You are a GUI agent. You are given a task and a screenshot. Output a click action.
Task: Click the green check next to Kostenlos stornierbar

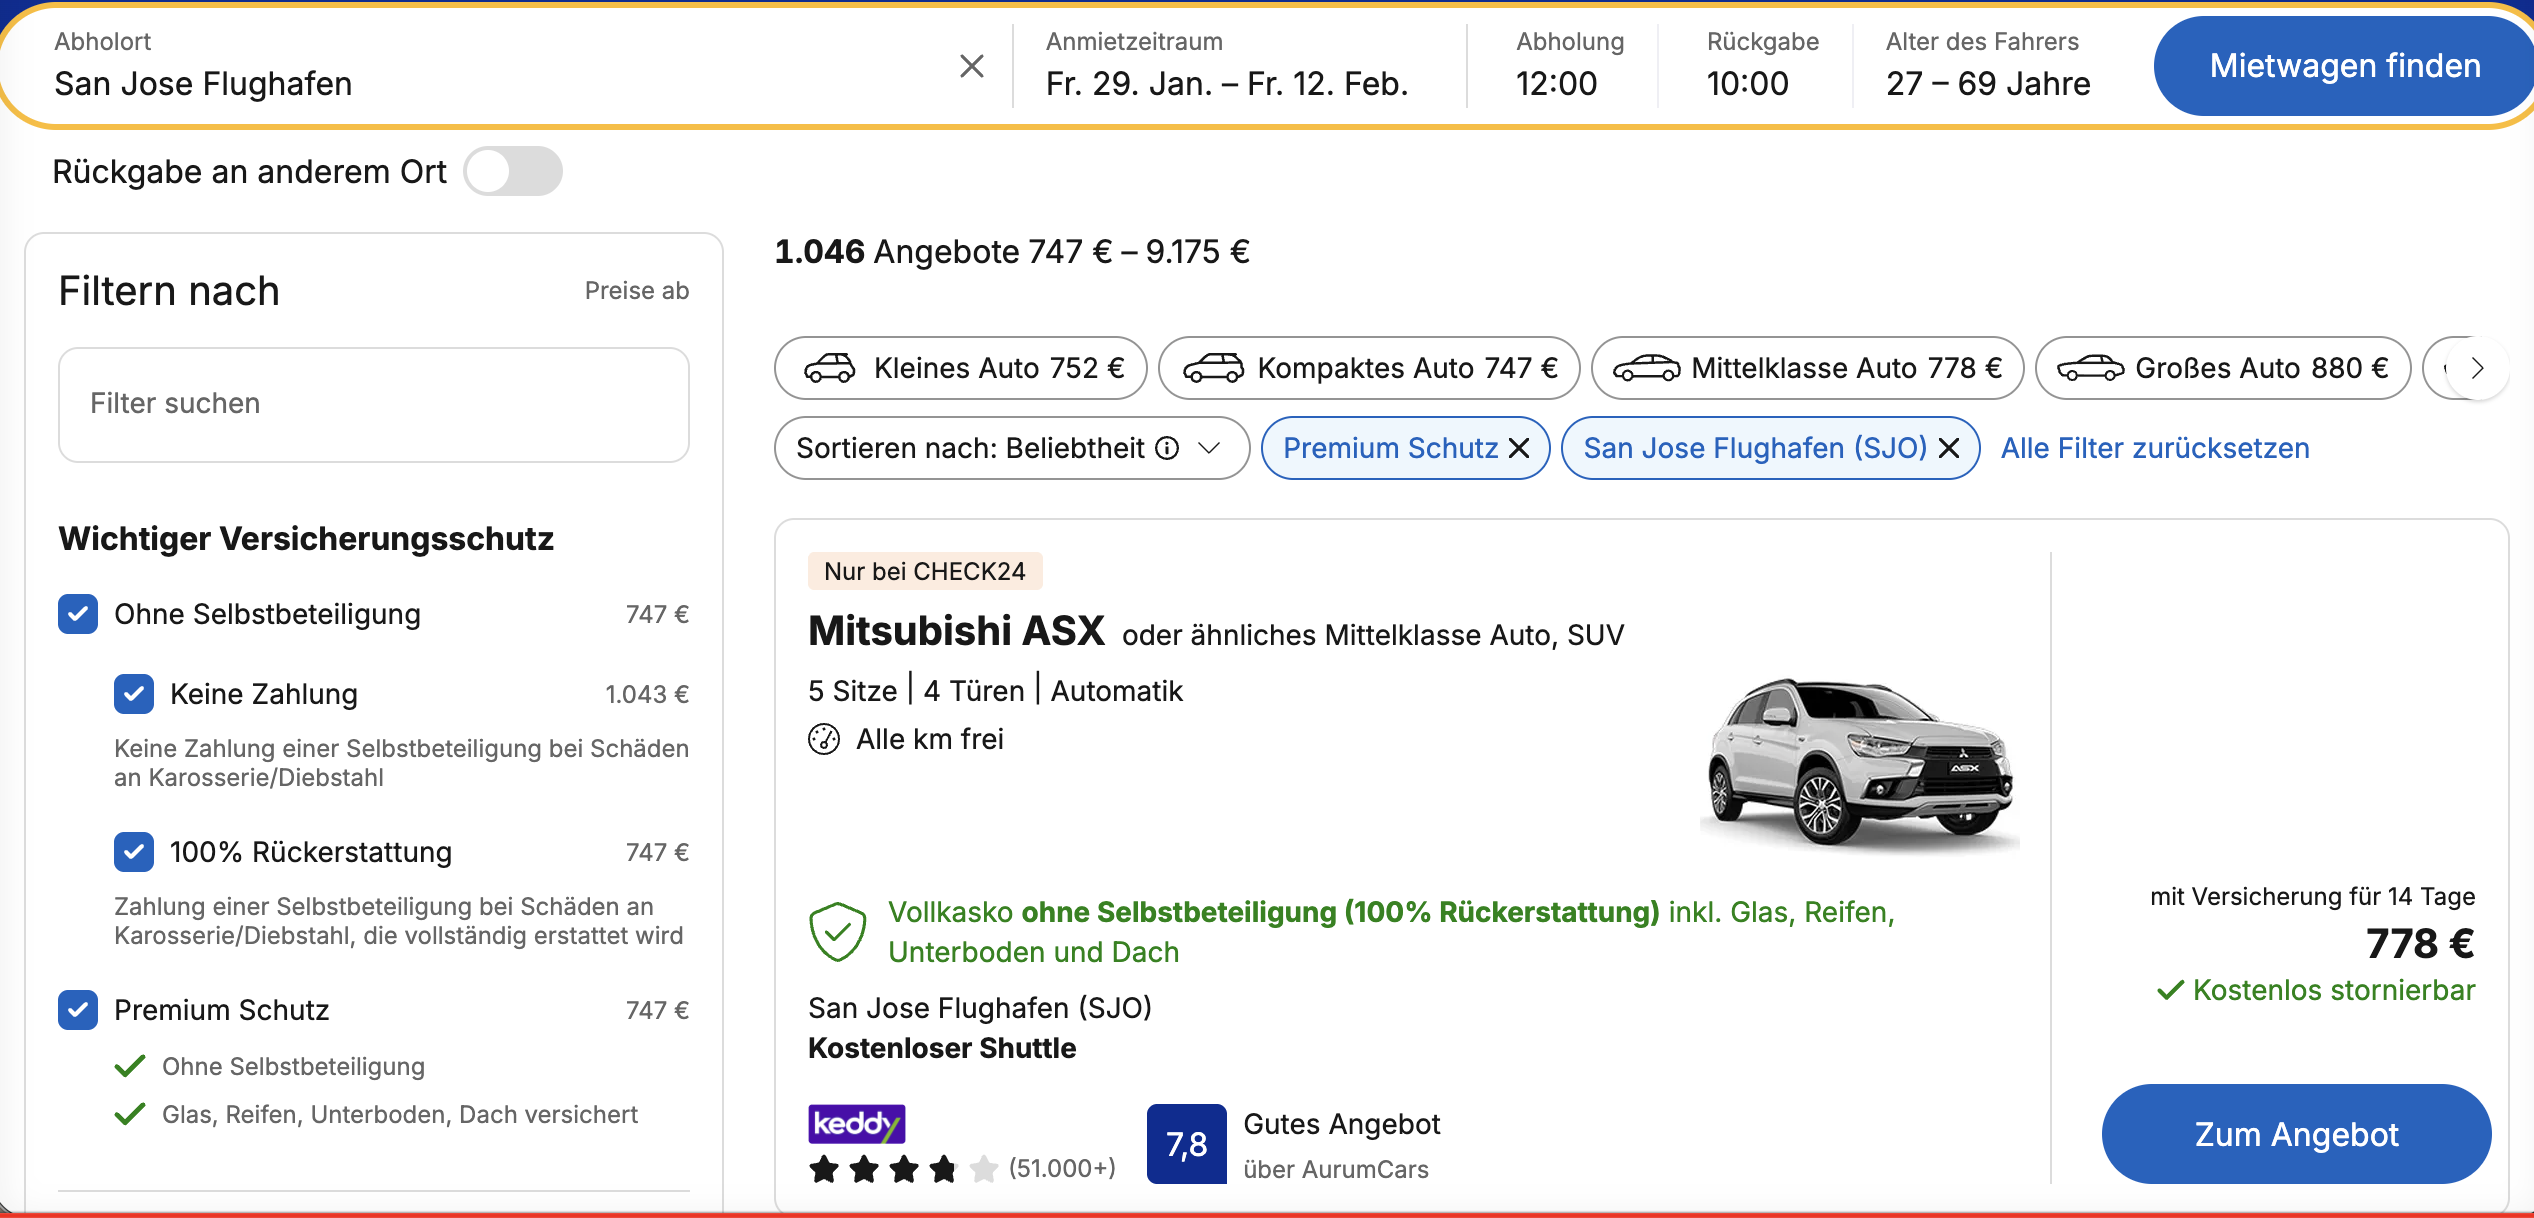coord(2170,990)
